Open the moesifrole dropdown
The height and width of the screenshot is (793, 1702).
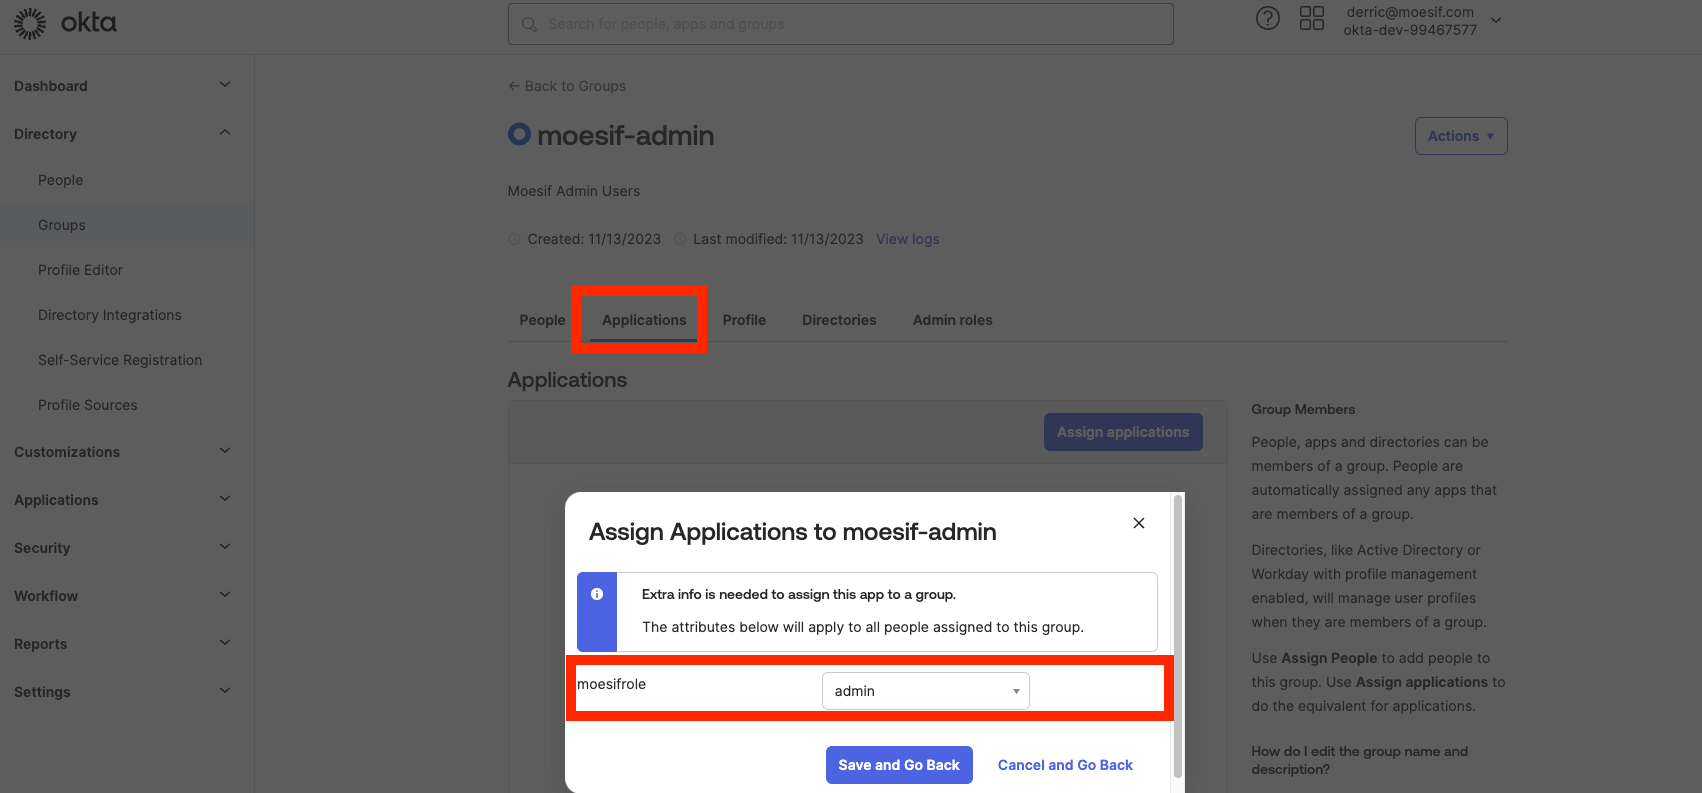(x=925, y=691)
